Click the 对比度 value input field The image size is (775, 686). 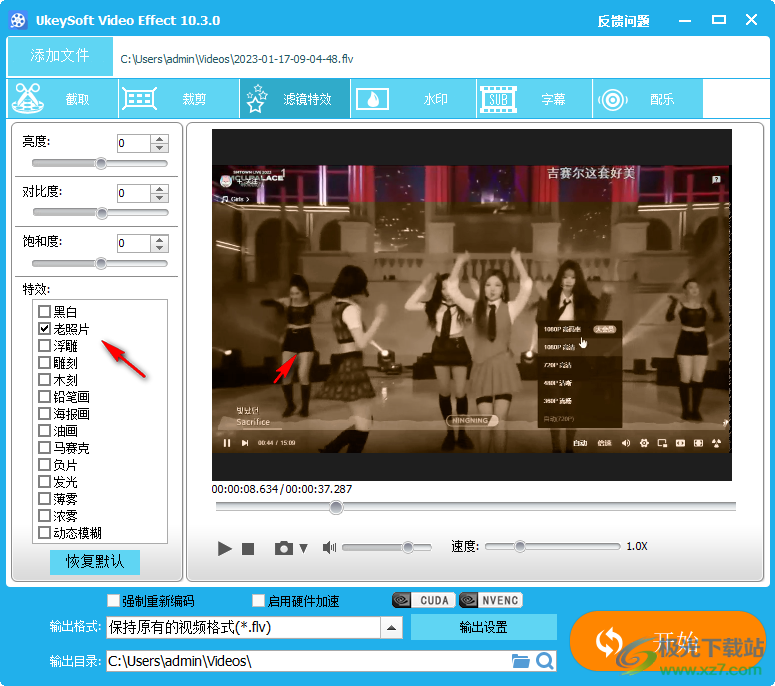point(133,193)
